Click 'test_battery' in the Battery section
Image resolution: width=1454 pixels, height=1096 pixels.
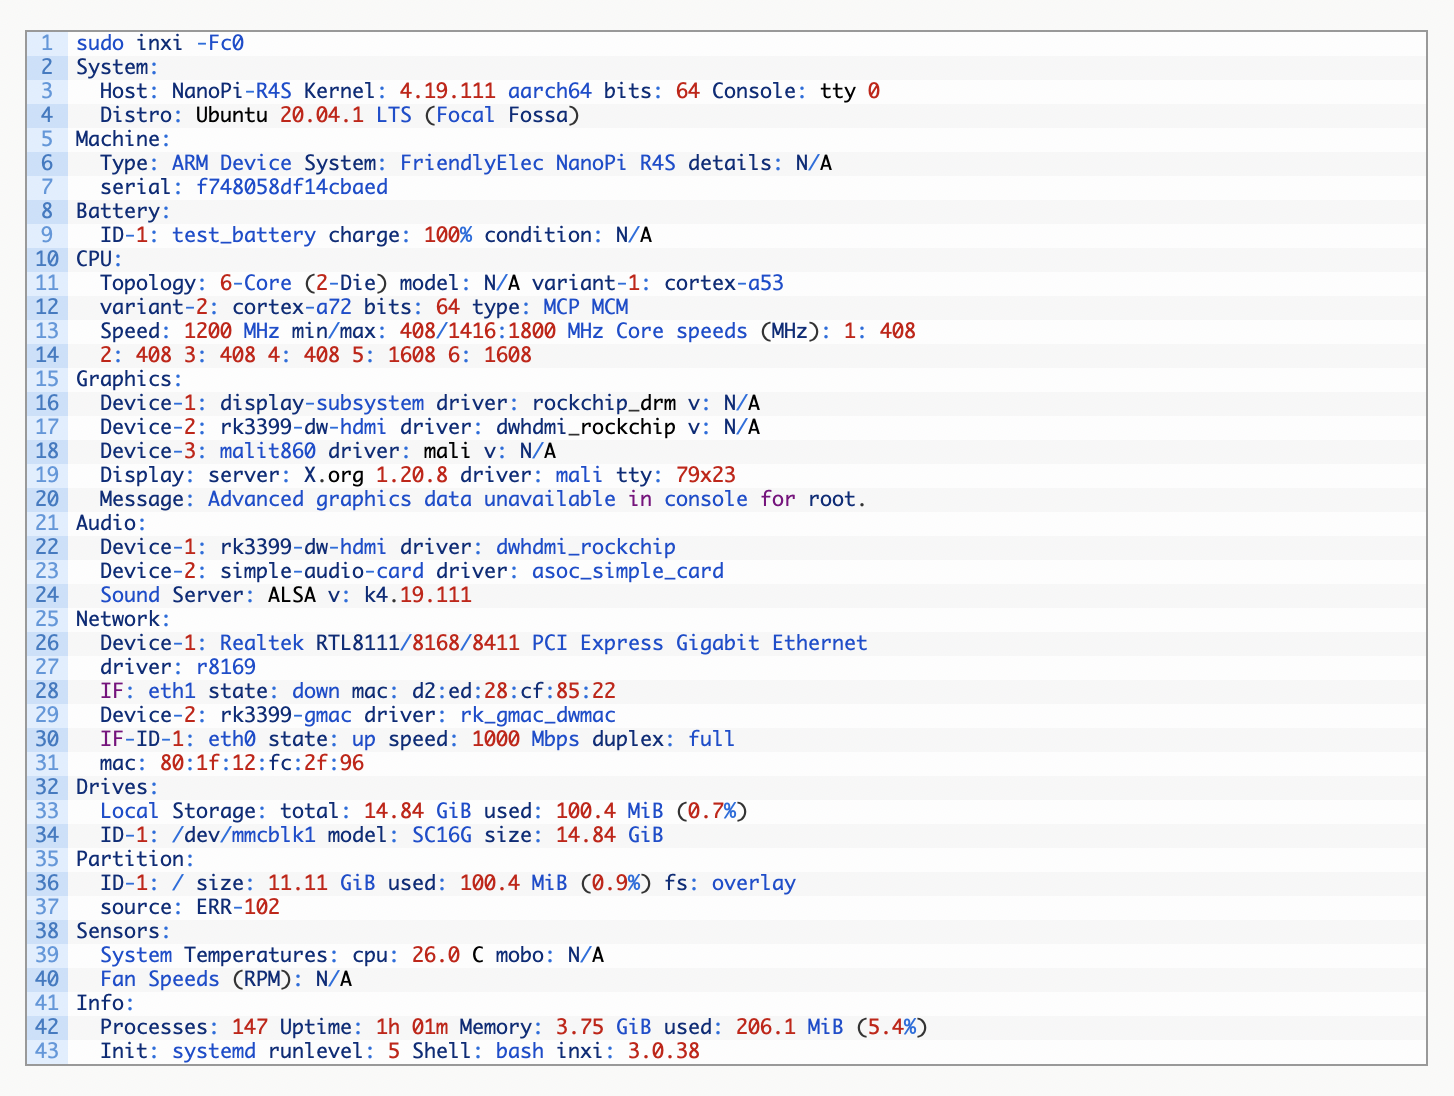tap(244, 235)
